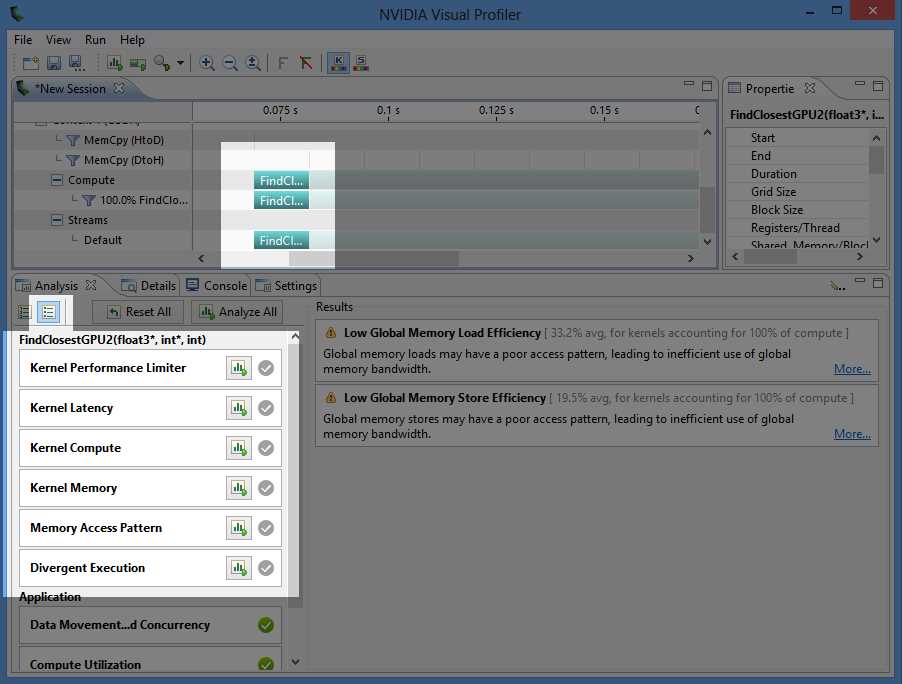Collapse the Streams tree node
The image size is (902, 684).
tap(56, 220)
